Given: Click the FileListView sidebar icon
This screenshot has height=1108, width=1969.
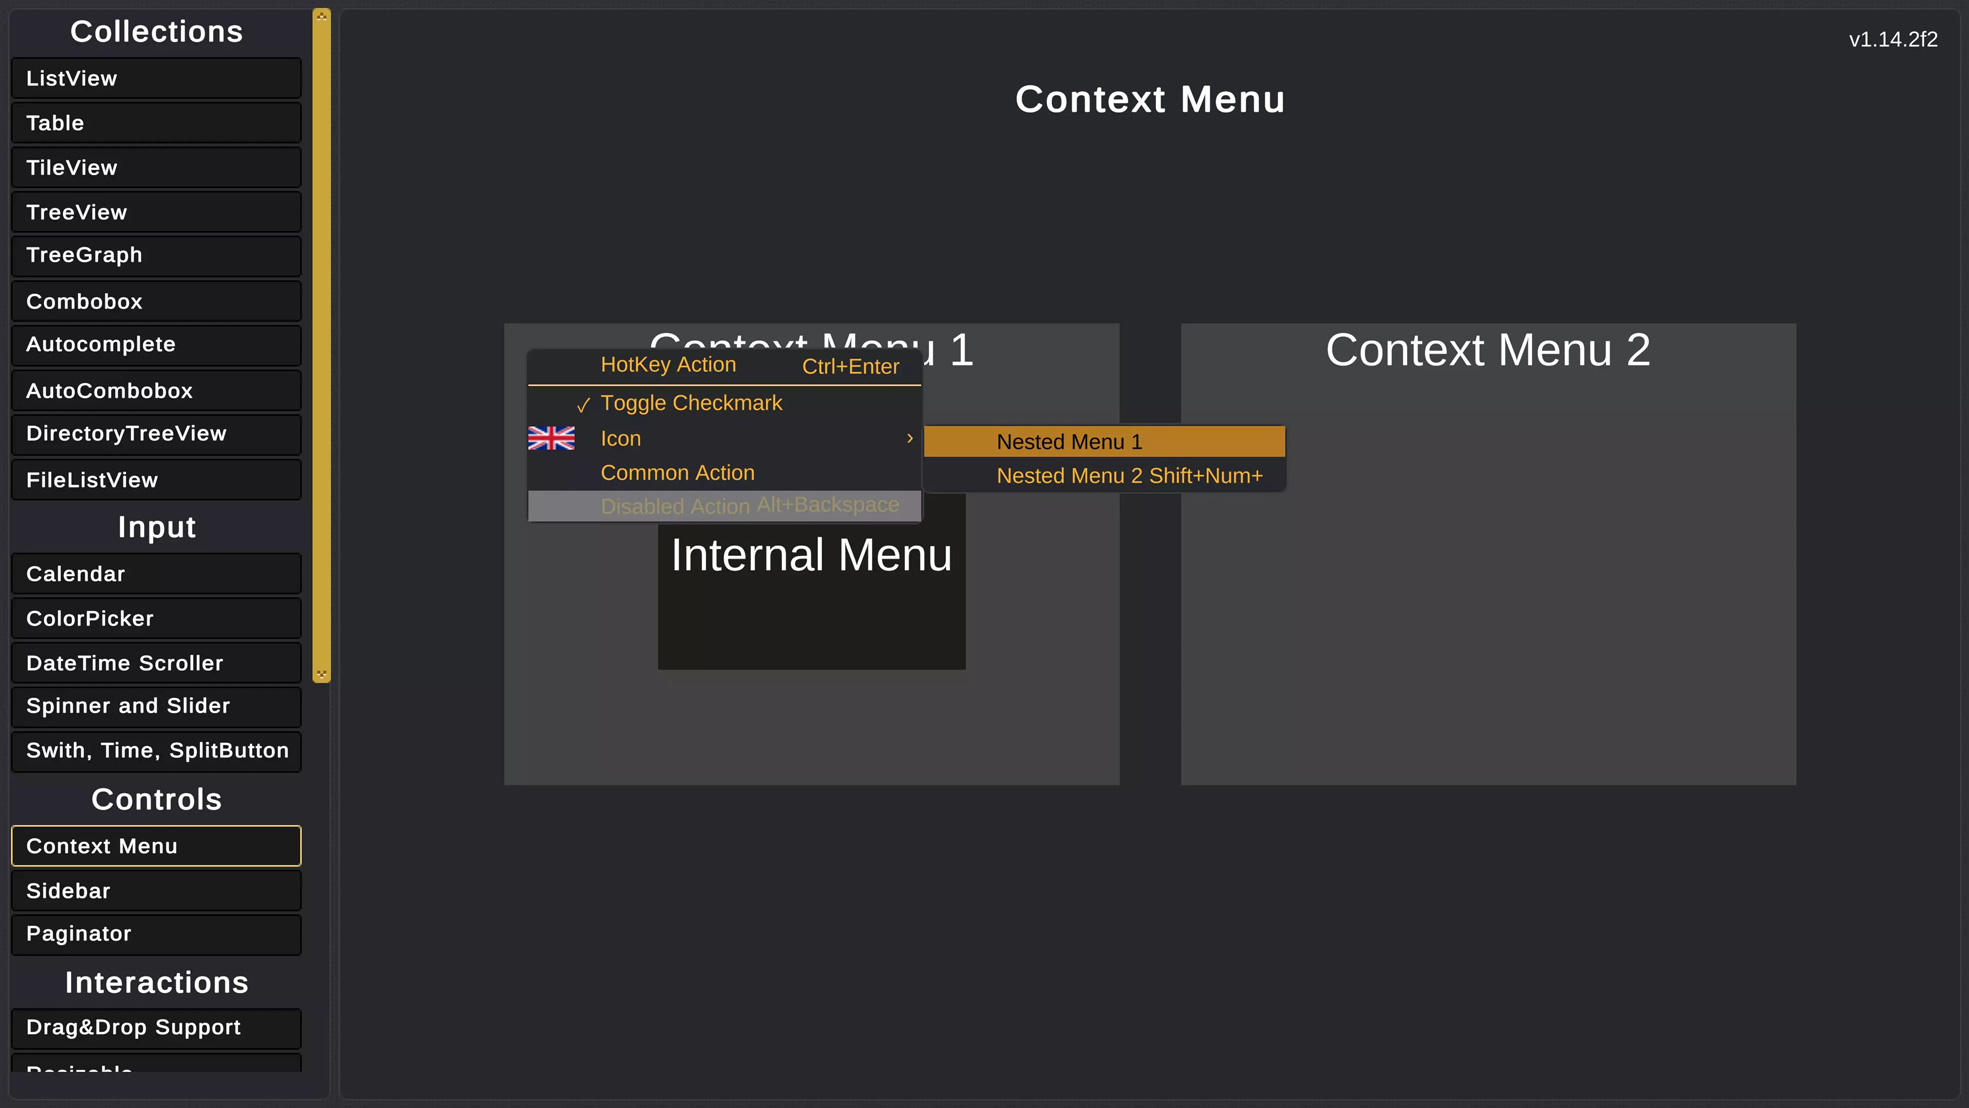Looking at the screenshot, I should click(156, 479).
